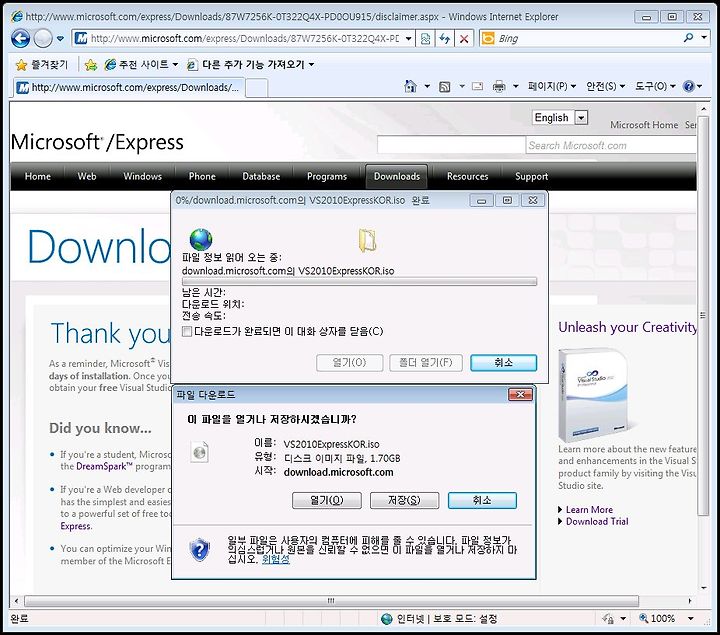The height and width of the screenshot is (635, 720).
Task: Open Favorites (즐겨찾기) star button
Action: [41, 65]
